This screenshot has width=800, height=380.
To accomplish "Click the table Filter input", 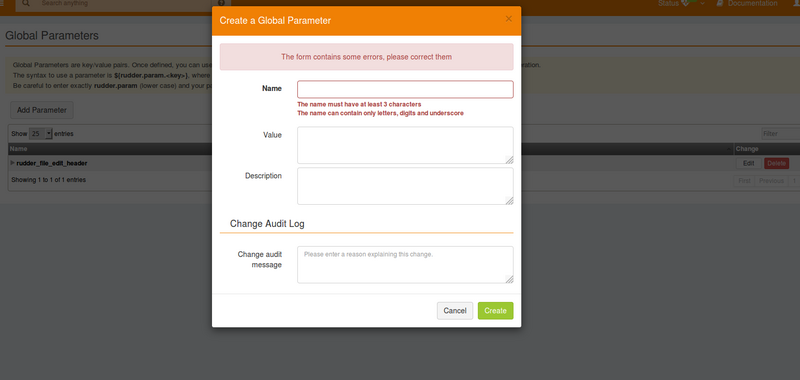I will 780,134.
